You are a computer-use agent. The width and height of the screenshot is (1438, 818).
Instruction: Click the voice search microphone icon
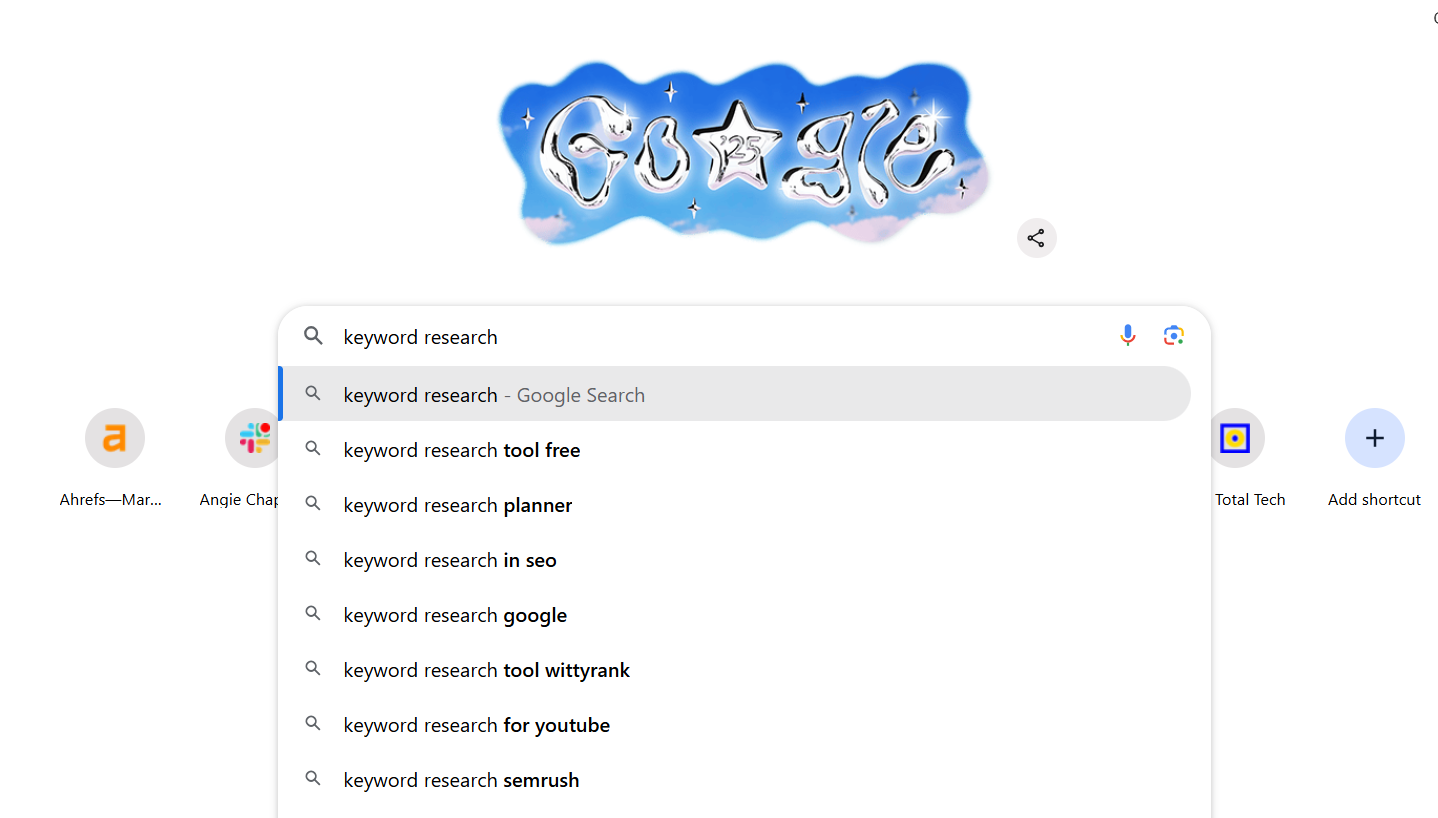tap(1128, 336)
